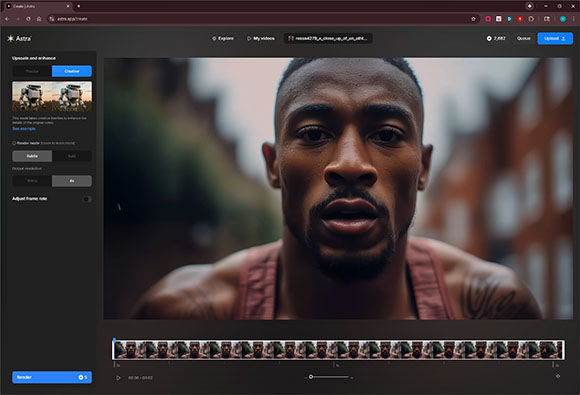Click the blue Upload button
The width and height of the screenshot is (580, 395).
click(555, 38)
